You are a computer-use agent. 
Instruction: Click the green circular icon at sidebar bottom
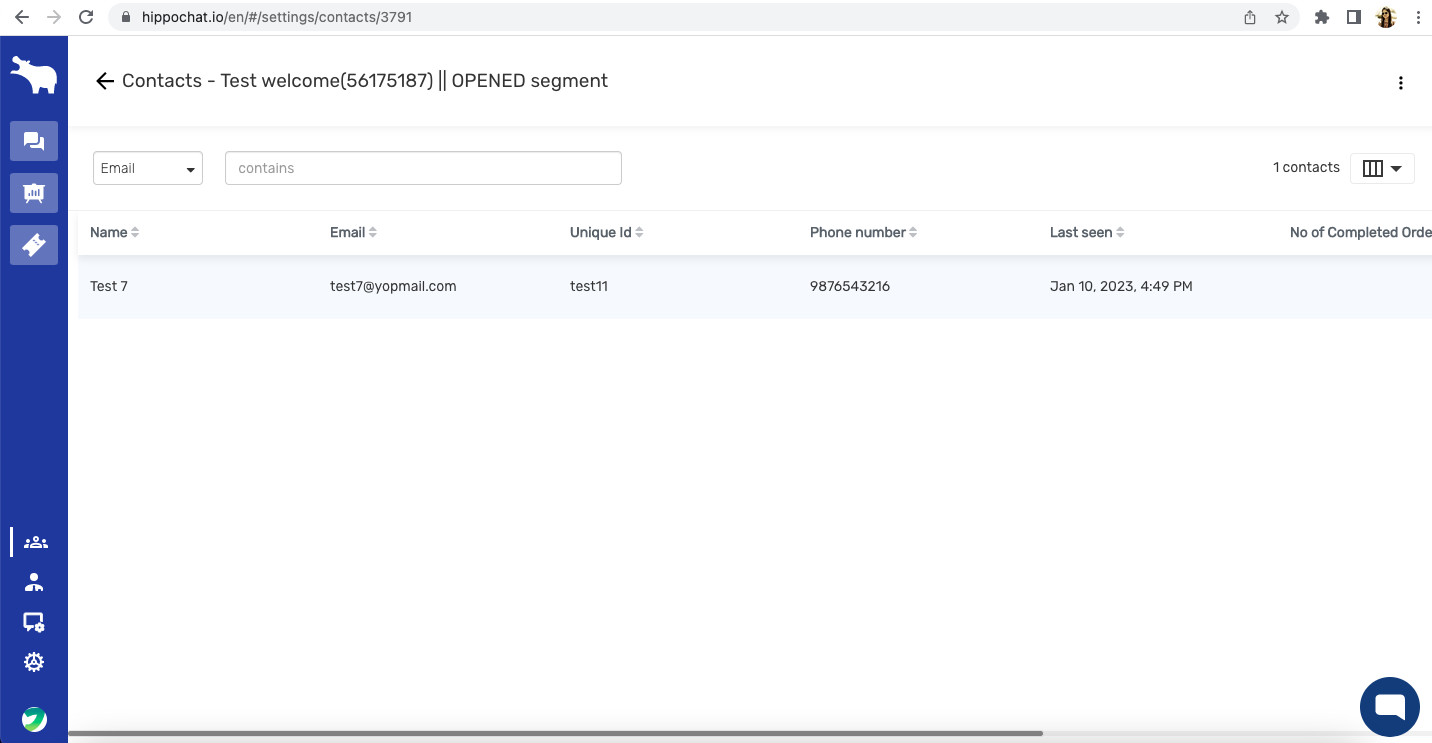click(x=35, y=719)
